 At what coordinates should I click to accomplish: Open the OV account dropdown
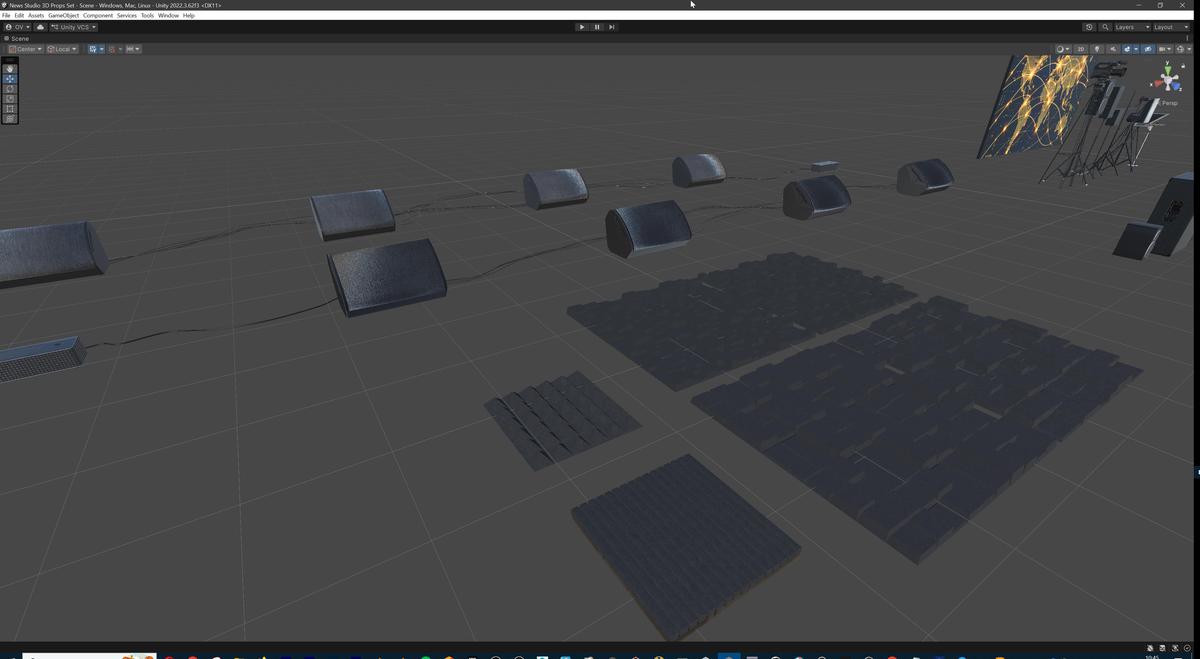17,27
